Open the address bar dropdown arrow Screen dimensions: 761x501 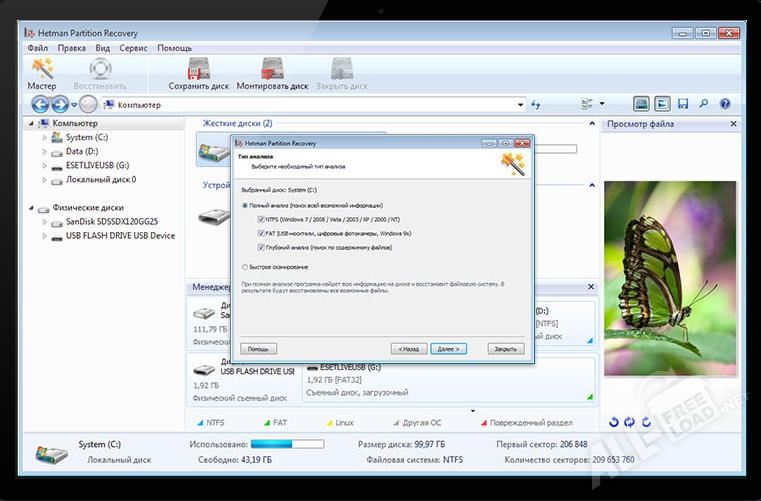(521, 105)
